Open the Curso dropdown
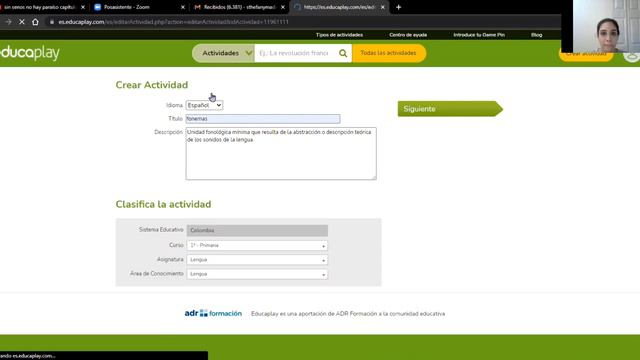Image resolution: width=640 pixels, height=360 pixels. [257, 246]
